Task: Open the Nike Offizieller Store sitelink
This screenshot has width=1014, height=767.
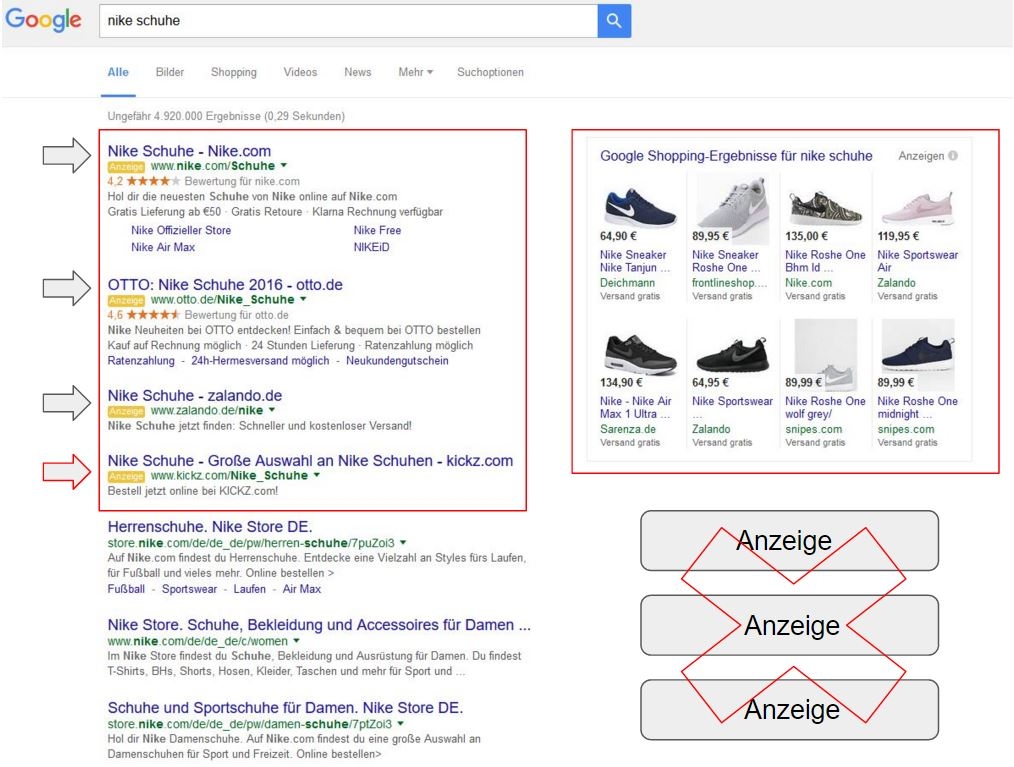Action: [181, 230]
